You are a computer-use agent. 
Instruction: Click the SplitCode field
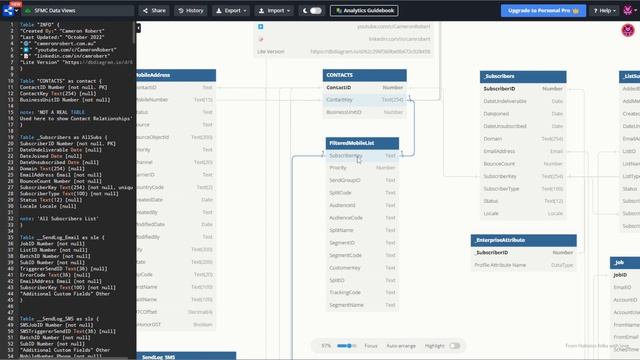(x=362, y=193)
